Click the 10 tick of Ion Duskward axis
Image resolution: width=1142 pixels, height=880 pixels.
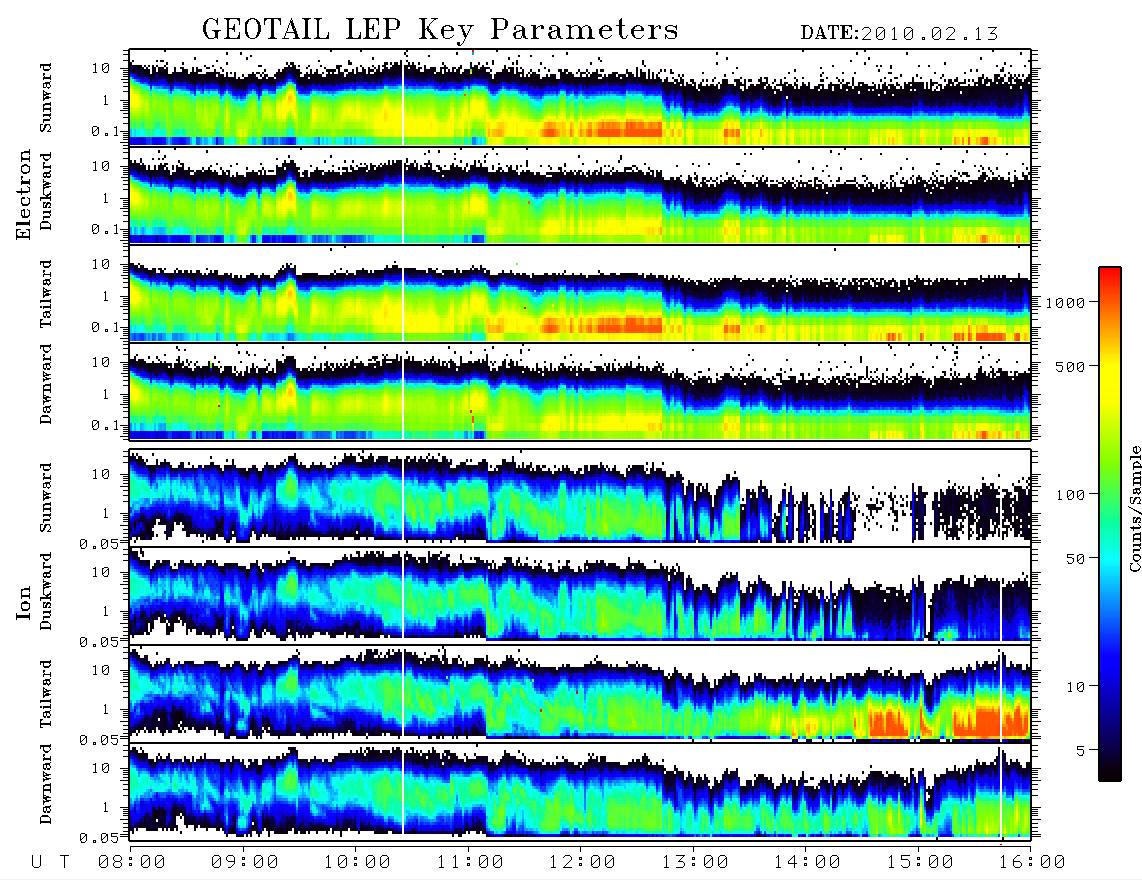pyautogui.click(x=101, y=573)
